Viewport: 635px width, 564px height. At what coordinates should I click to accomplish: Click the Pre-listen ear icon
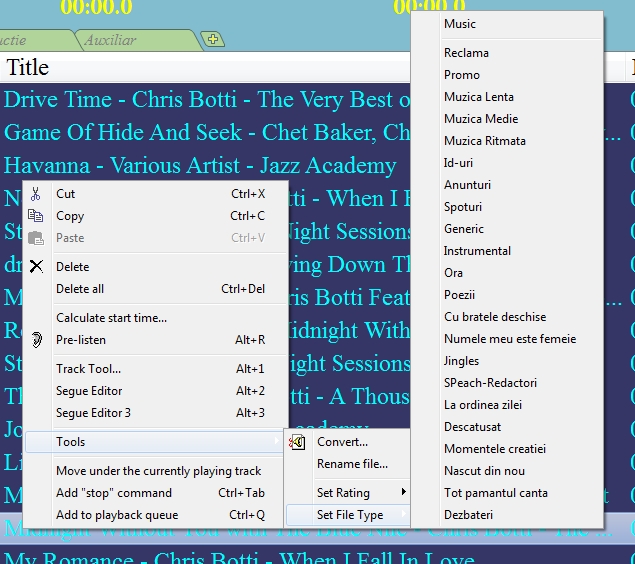click(x=36, y=340)
